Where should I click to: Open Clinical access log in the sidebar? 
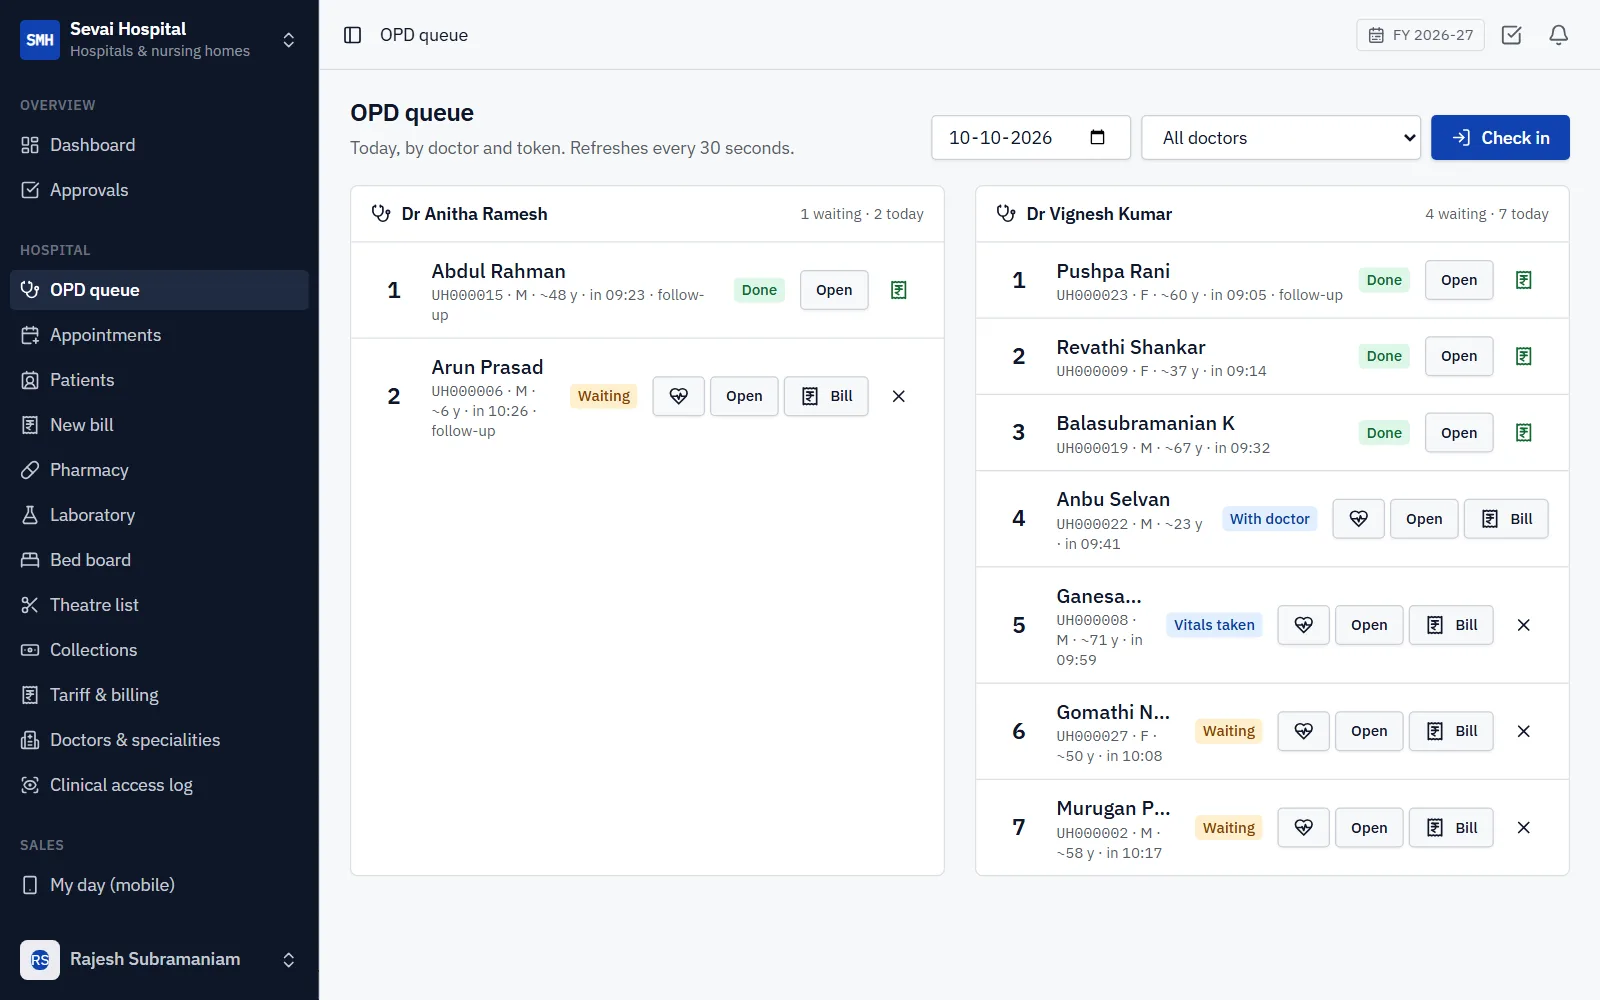click(x=160, y=785)
